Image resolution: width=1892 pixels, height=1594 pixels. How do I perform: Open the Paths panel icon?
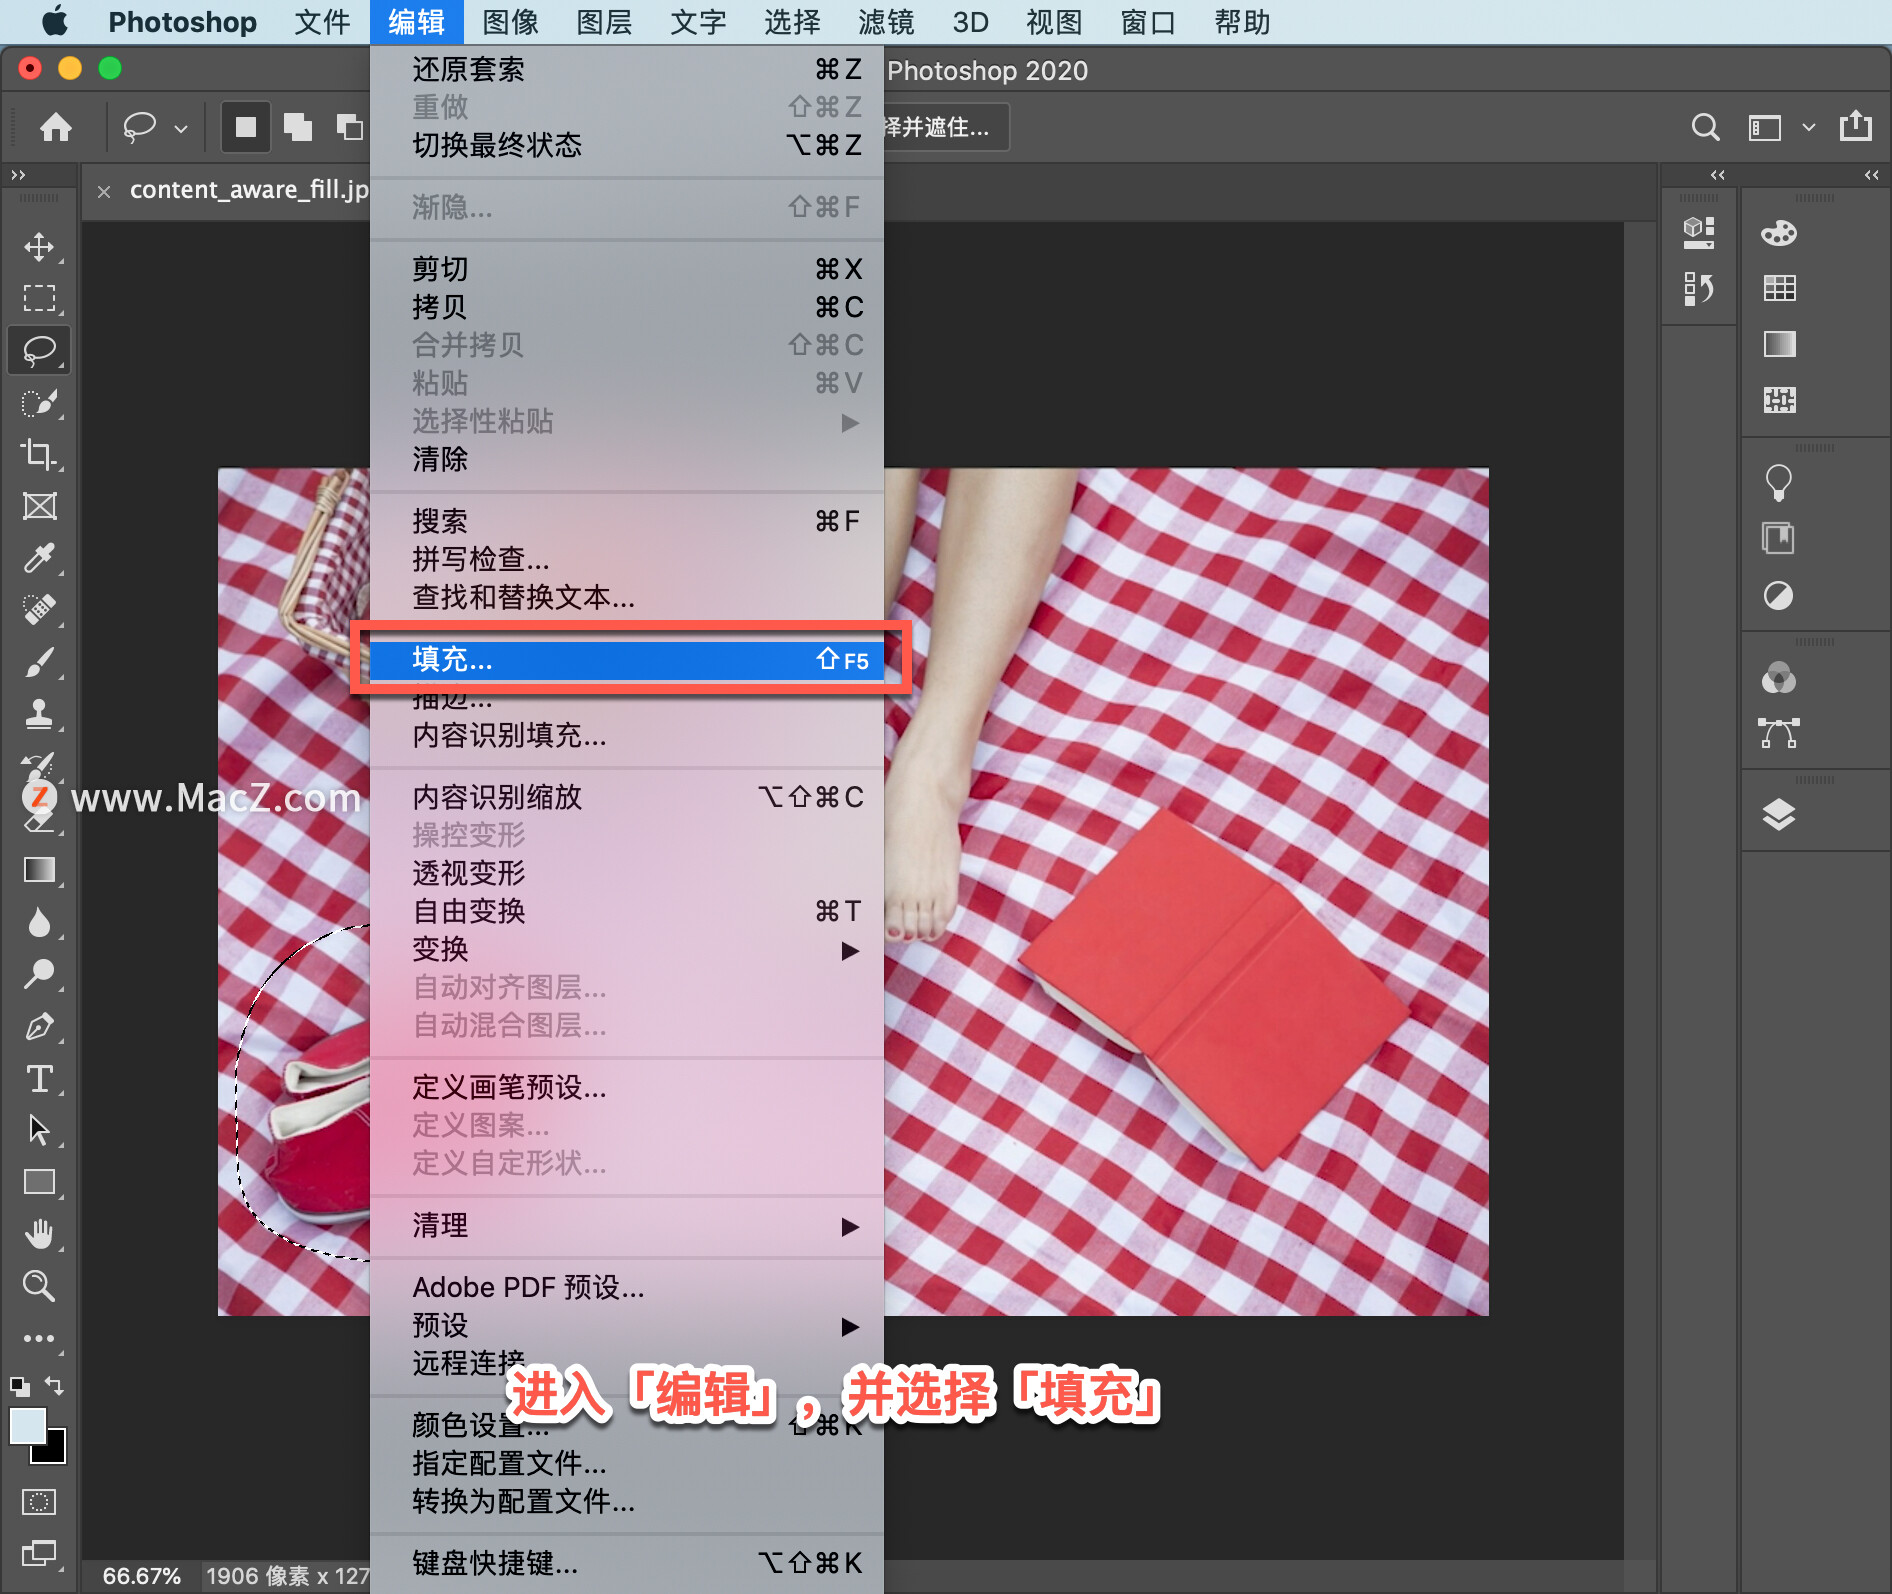tap(1779, 733)
